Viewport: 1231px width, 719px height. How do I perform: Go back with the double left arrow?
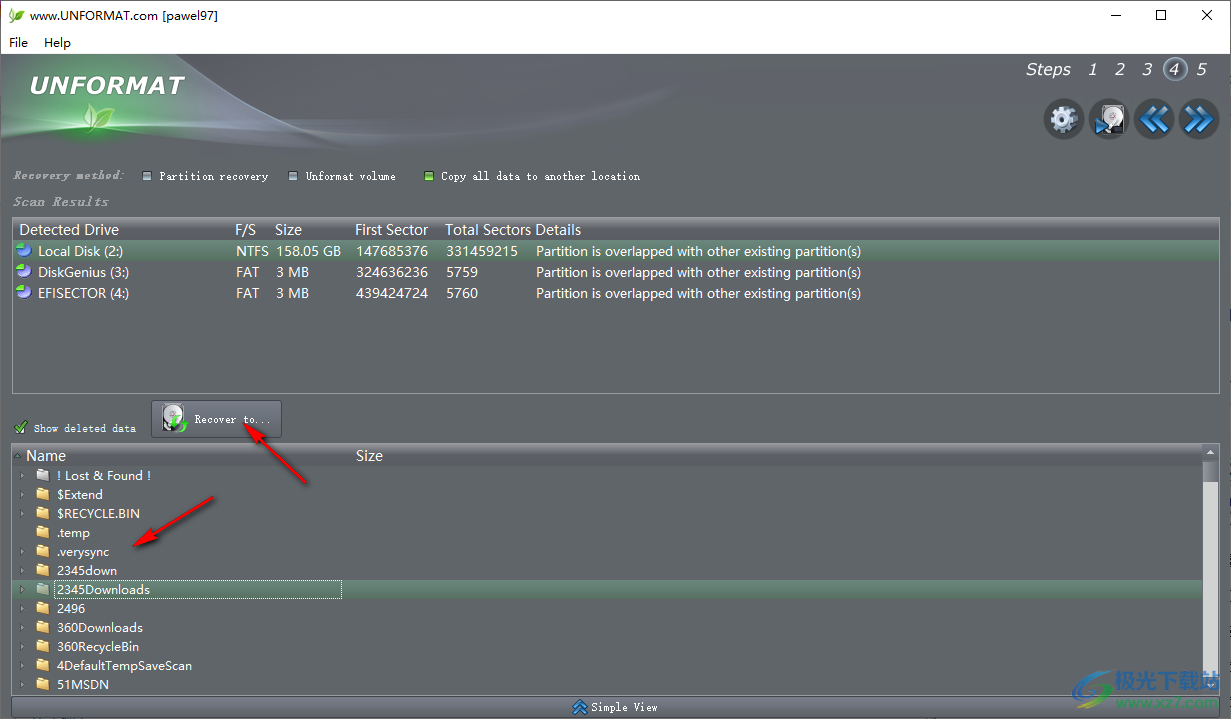point(1153,120)
